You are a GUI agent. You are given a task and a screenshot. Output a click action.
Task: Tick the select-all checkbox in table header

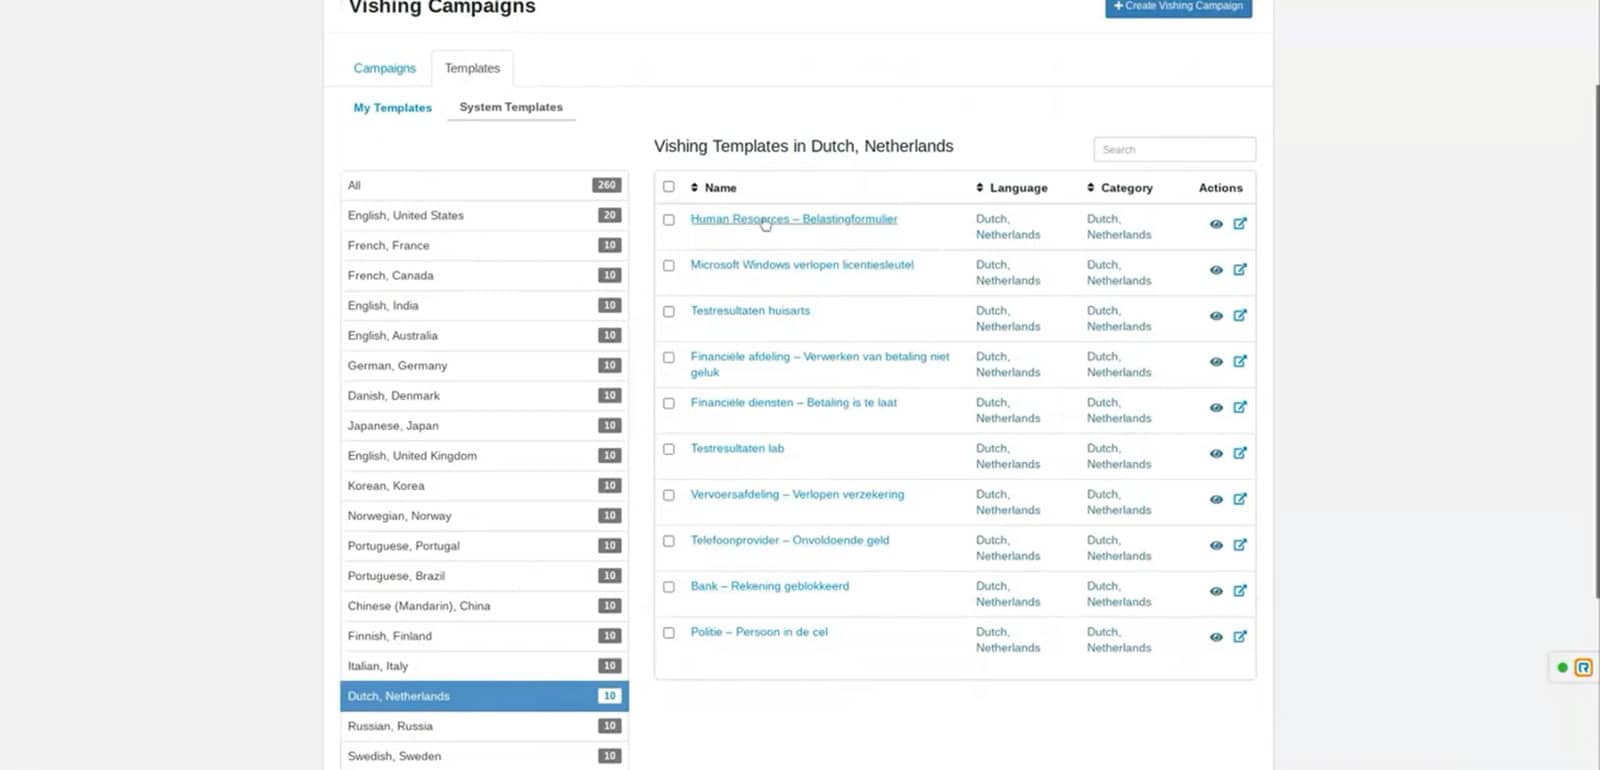point(669,187)
